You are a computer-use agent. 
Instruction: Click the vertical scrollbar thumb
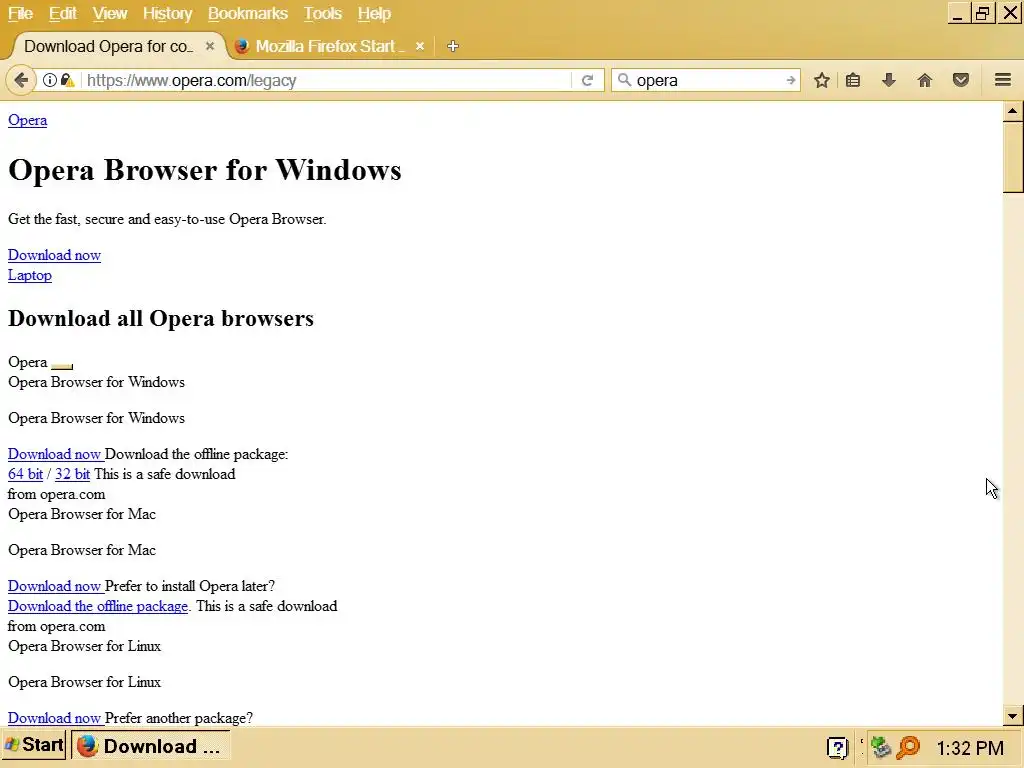click(x=1012, y=157)
